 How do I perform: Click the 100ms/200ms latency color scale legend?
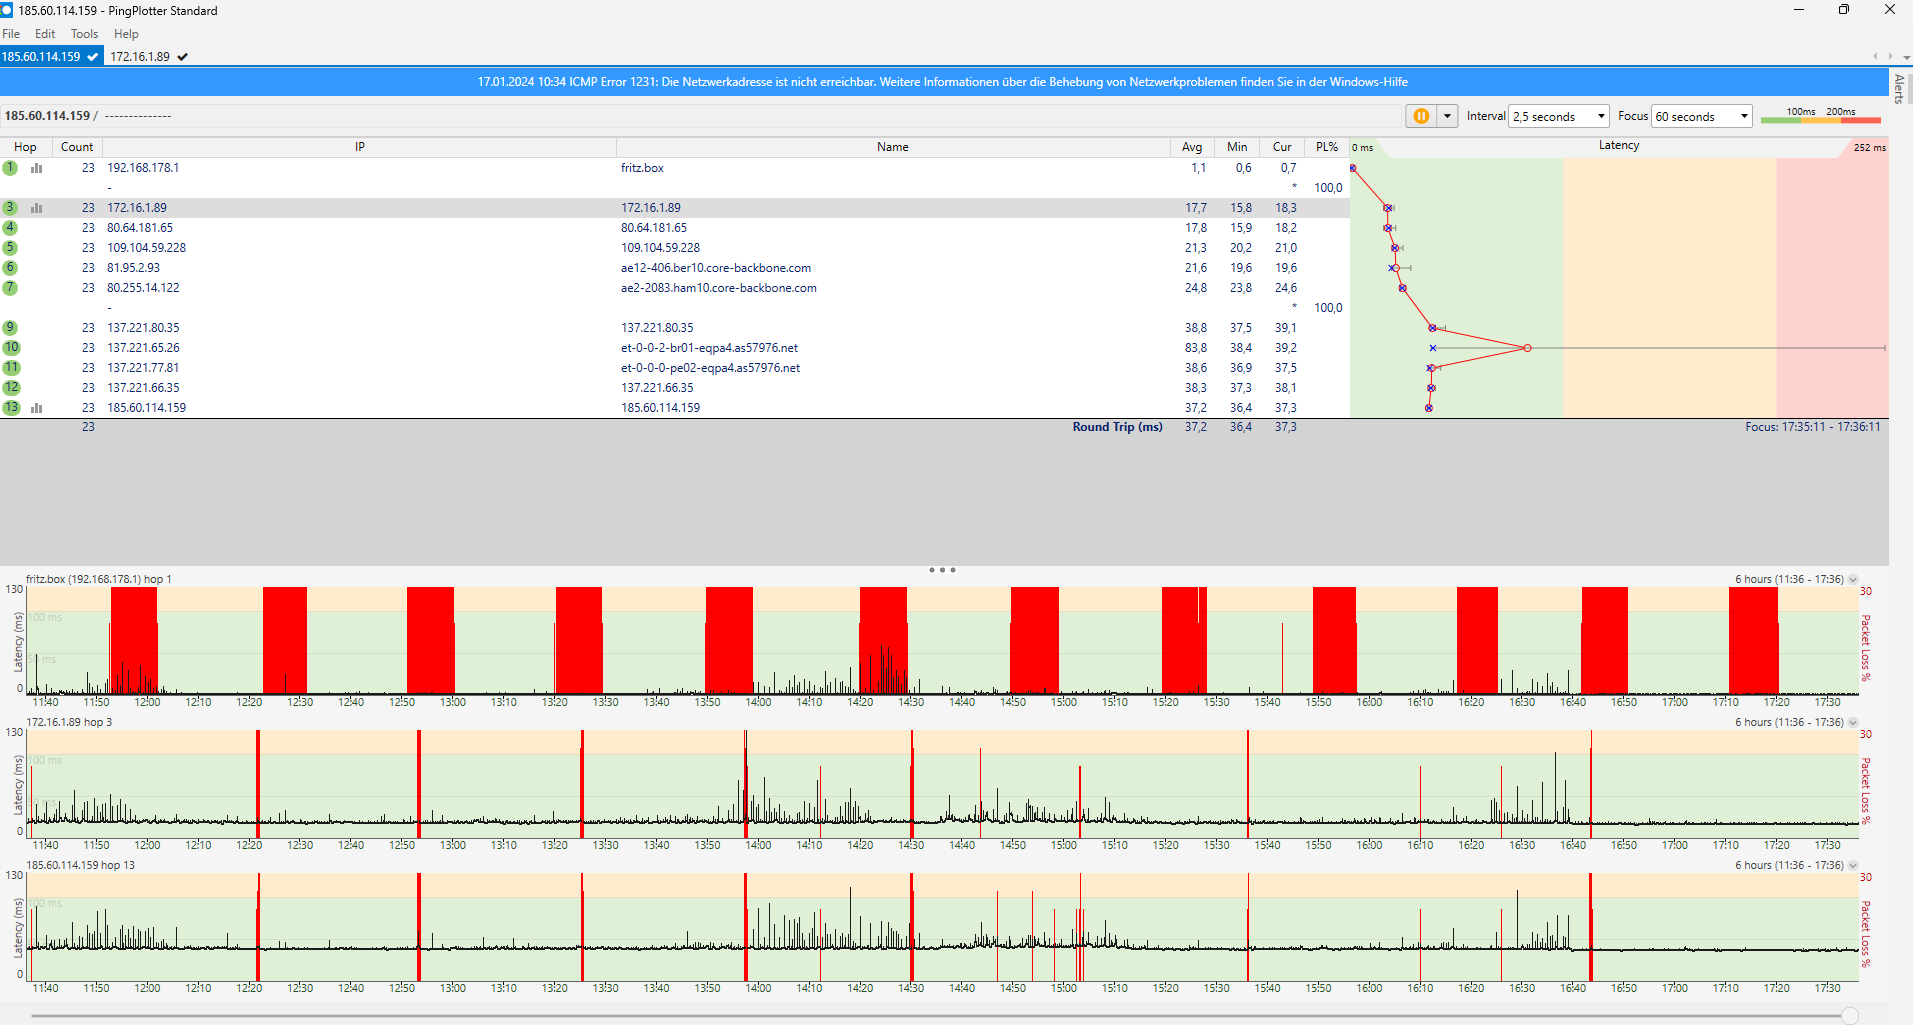(1820, 116)
